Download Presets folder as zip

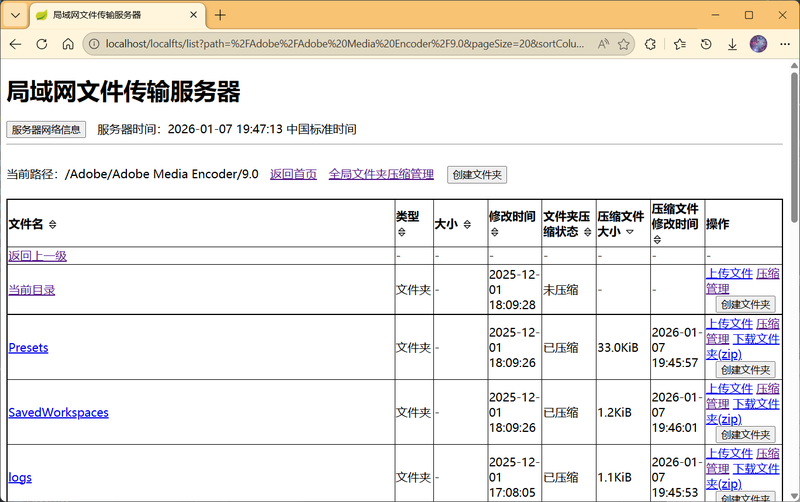pyautogui.click(x=756, y=339)
